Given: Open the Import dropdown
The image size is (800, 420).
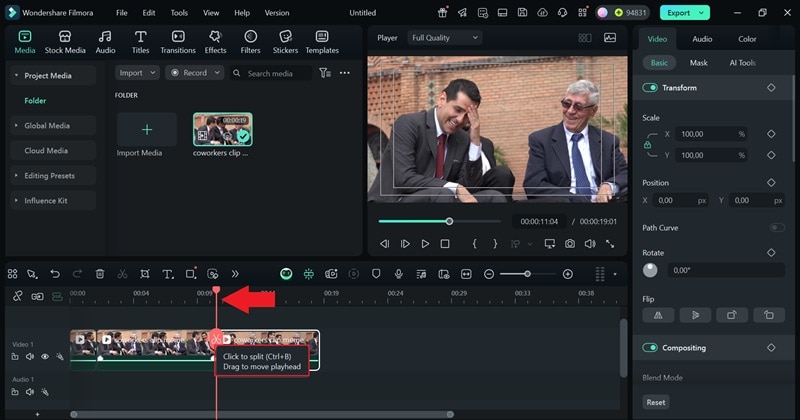Looking at the screenshot, I should tap(137, 73).
